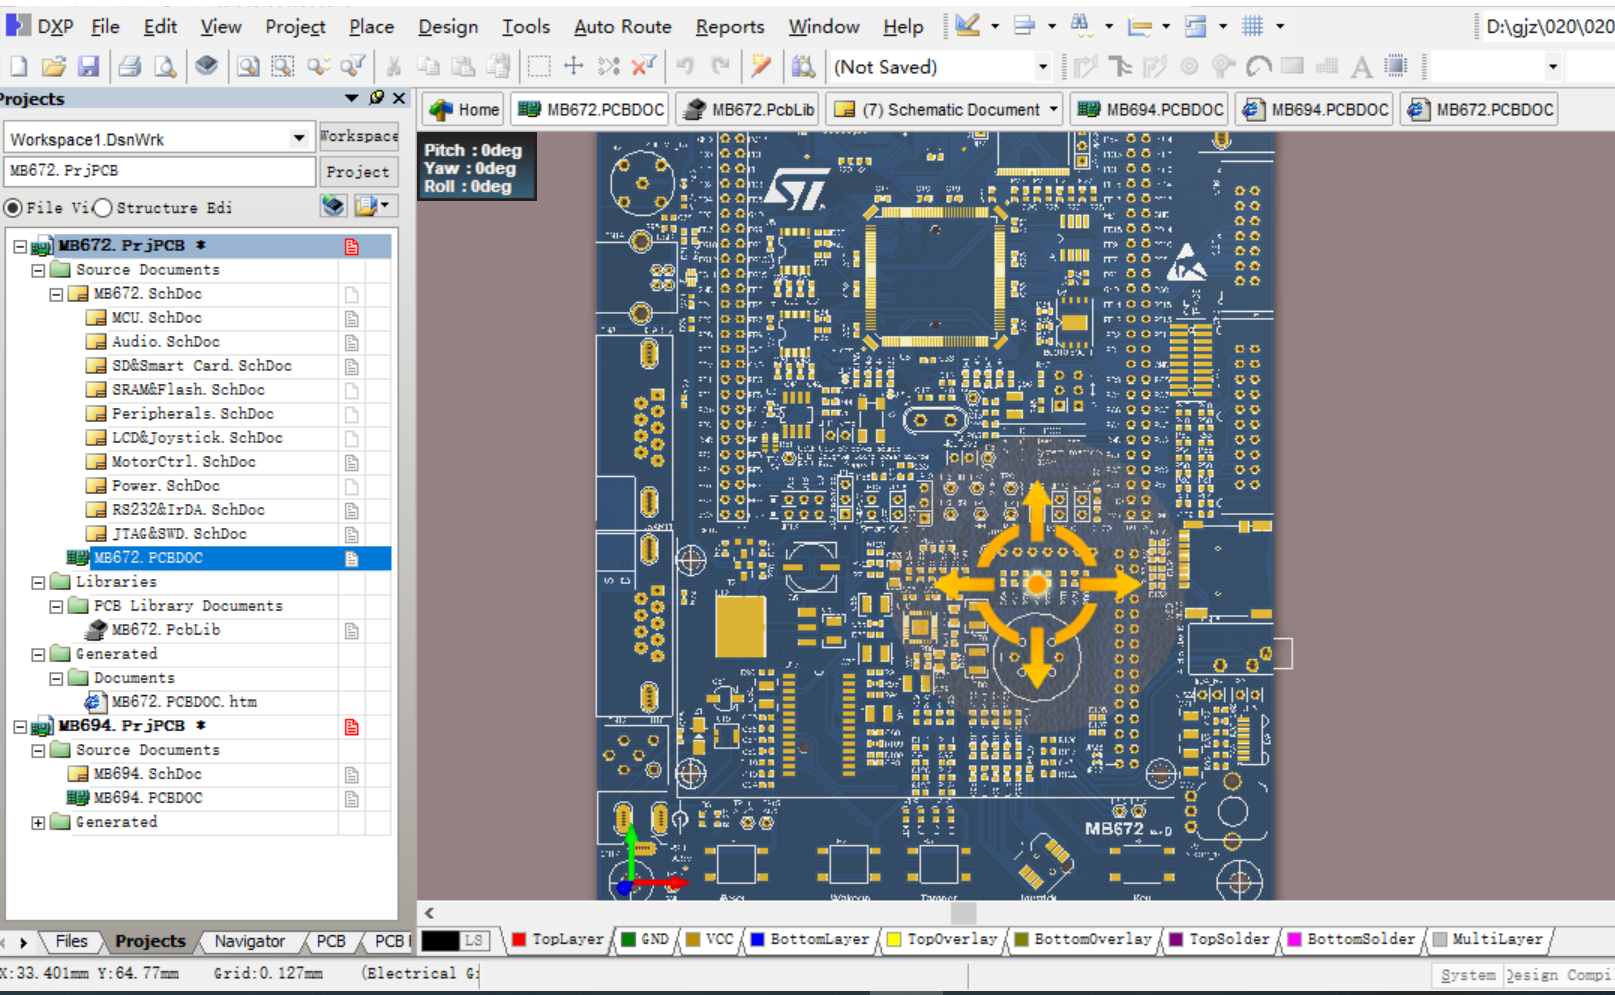Close the Projects panel with X

(399, 98)
